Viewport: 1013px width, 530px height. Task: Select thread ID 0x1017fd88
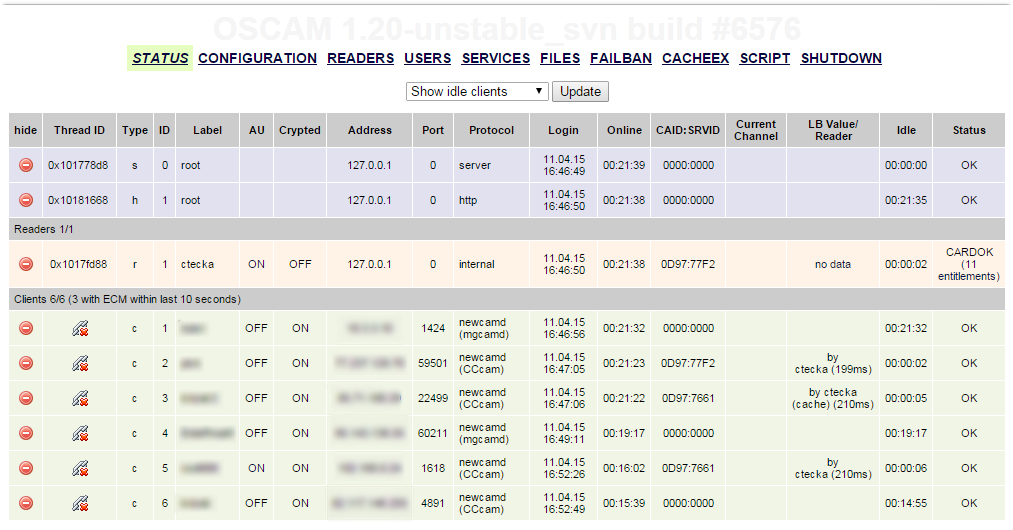coord(79,264)
